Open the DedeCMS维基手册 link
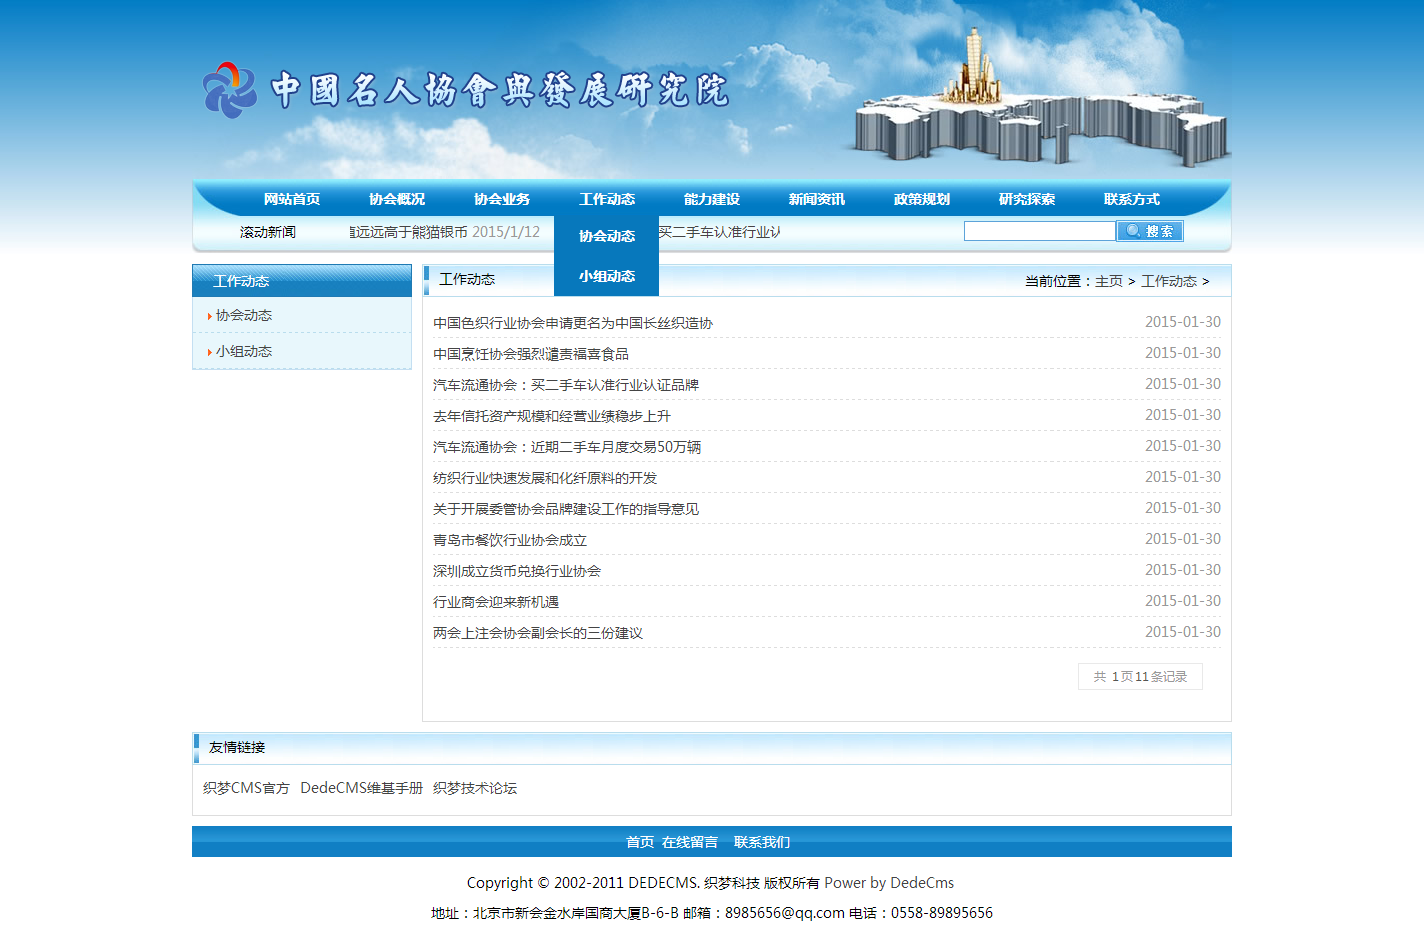The image size is (1424, 927). (361, 788)
